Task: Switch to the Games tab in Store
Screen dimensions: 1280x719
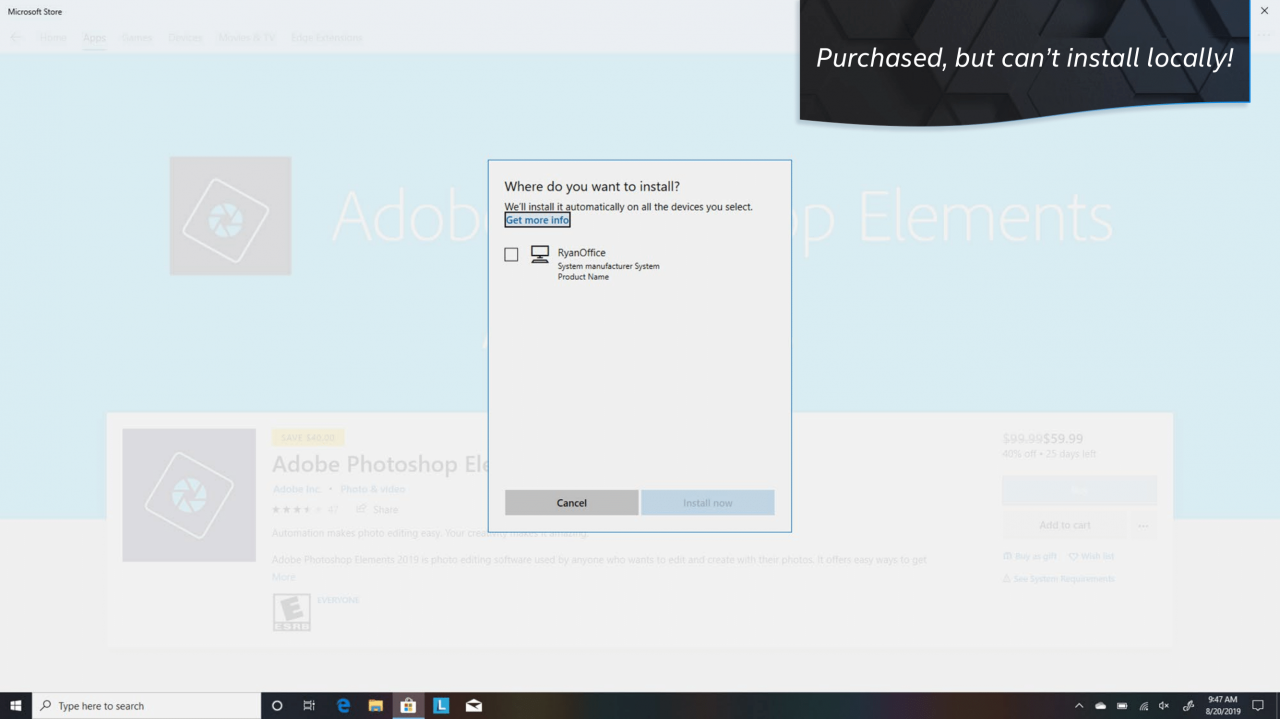Action: point(137,38)
